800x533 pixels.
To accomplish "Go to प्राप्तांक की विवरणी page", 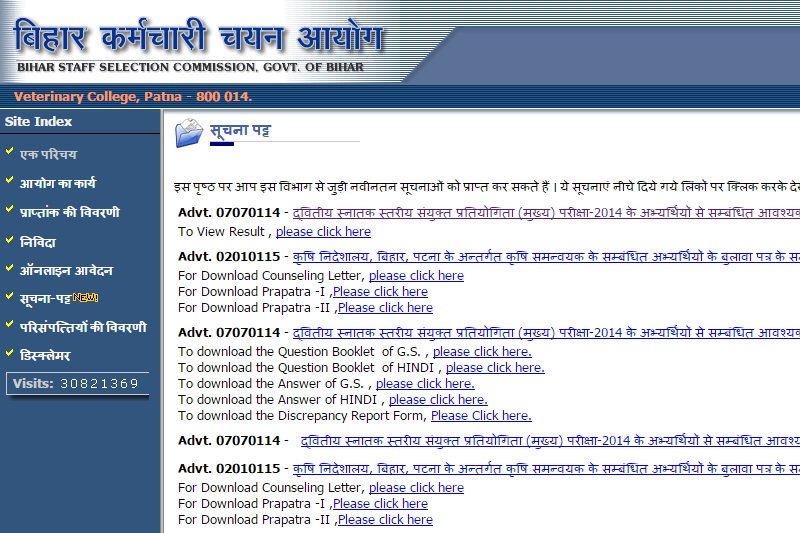I will tap(69, 212).
